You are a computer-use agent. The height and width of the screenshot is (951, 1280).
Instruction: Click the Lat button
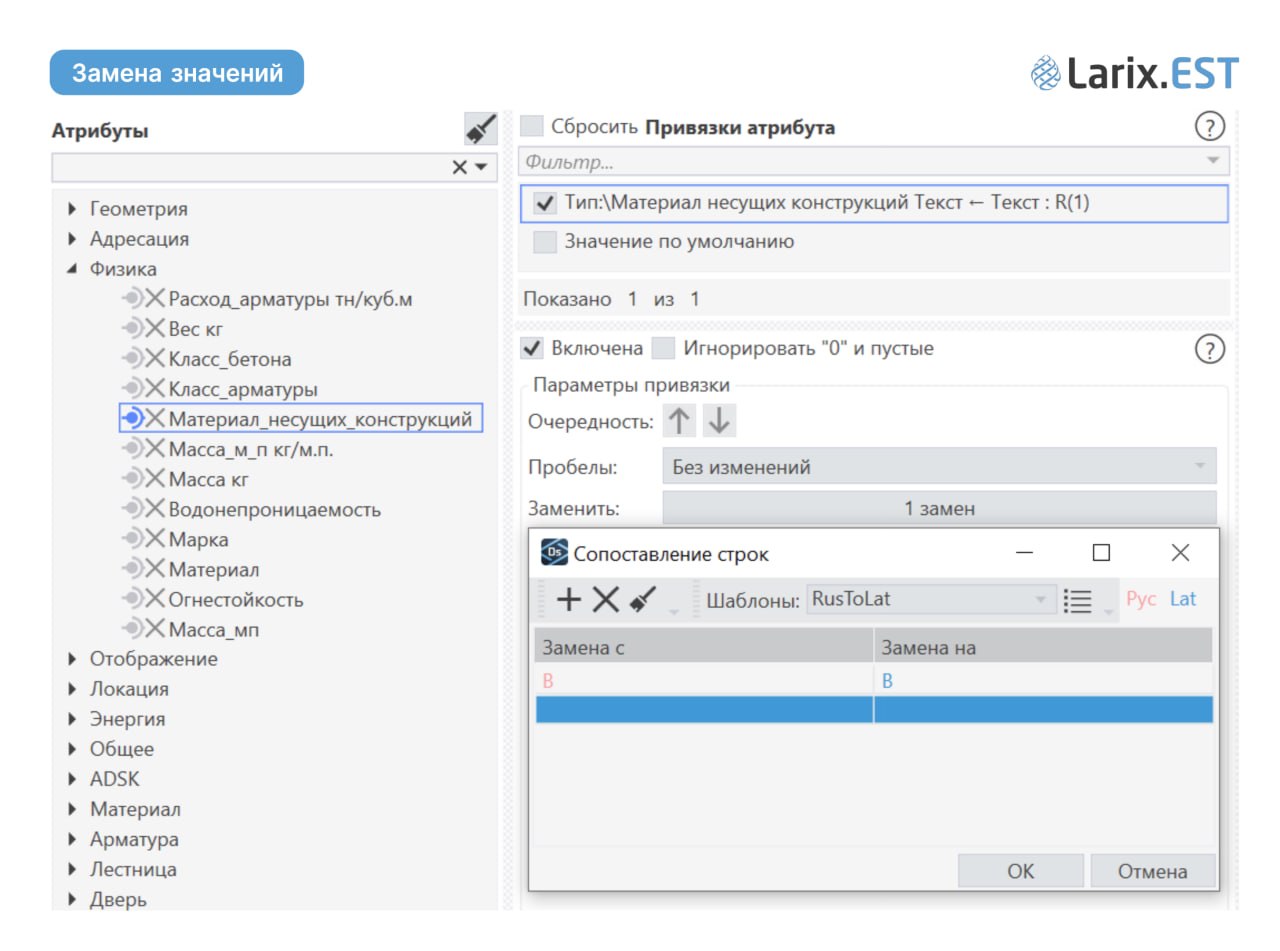[x=1183, y=599]
